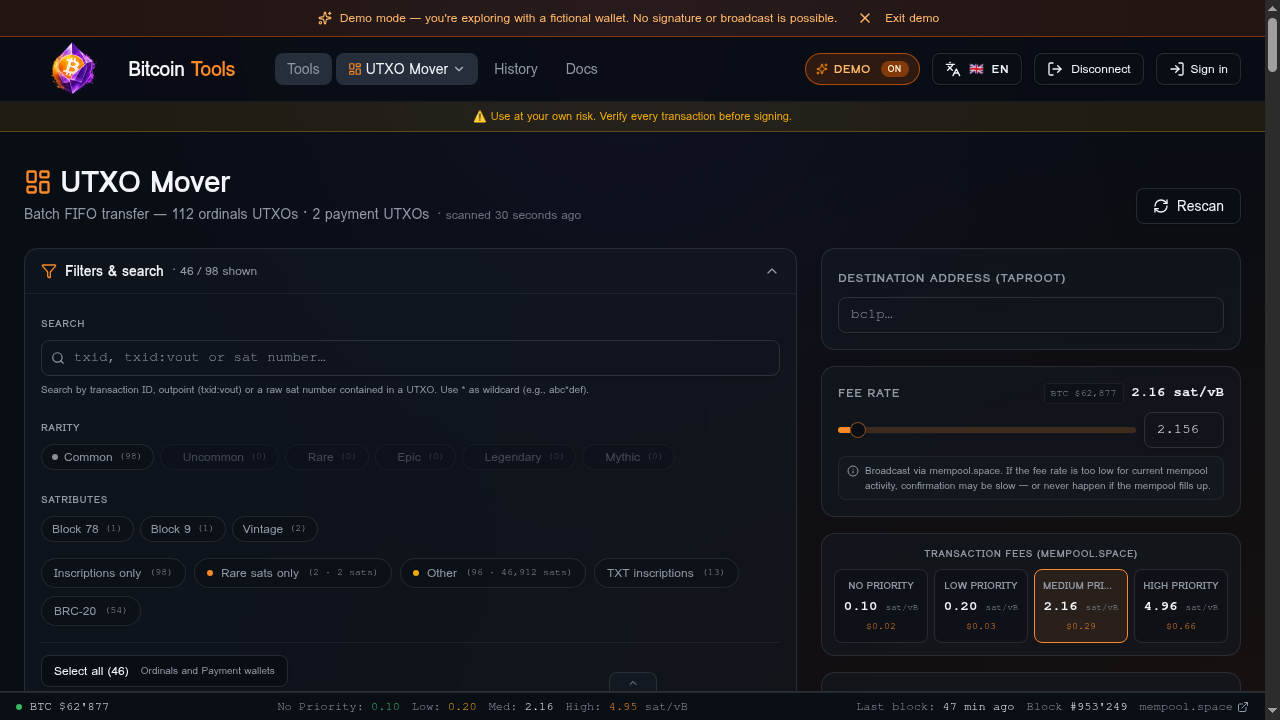Open the Docs page

tap(581, 69)
